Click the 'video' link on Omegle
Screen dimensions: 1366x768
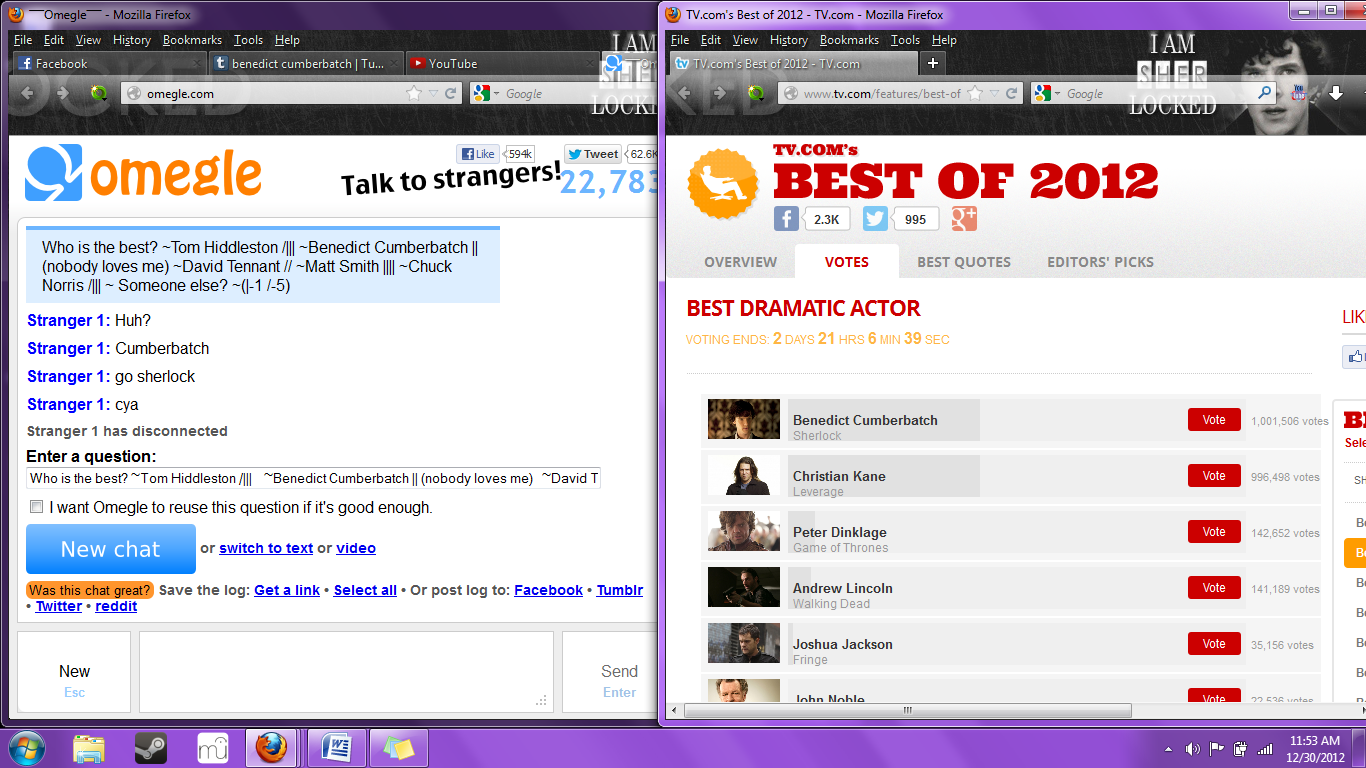click(356, 548)
